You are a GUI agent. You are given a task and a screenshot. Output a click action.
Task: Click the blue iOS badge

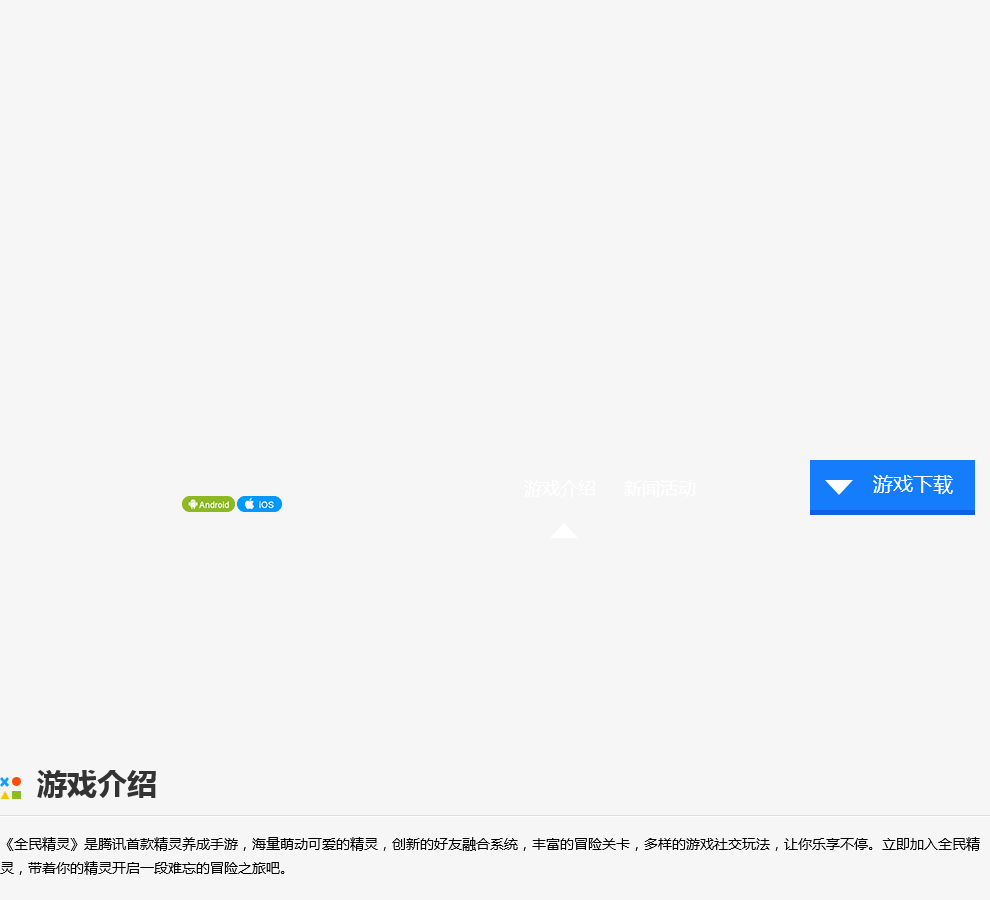tap(259, 504)
